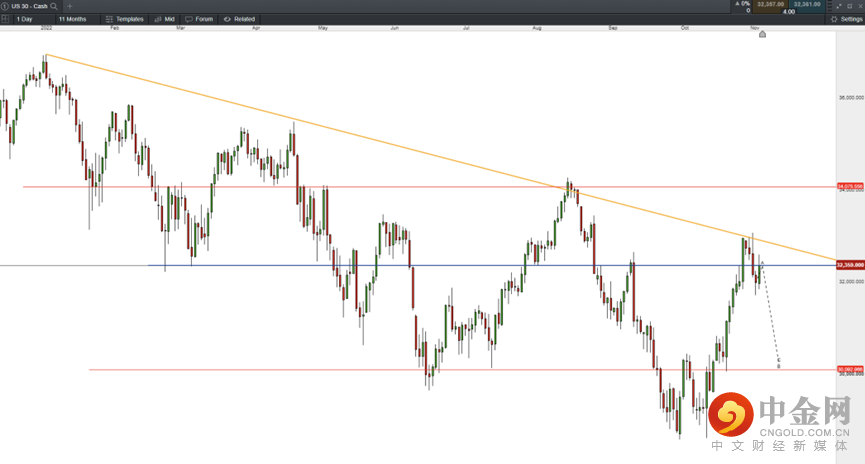Screen dimensions: 865x464
Task: Click the 32,000.000 axis value
Action: [851, 281]
